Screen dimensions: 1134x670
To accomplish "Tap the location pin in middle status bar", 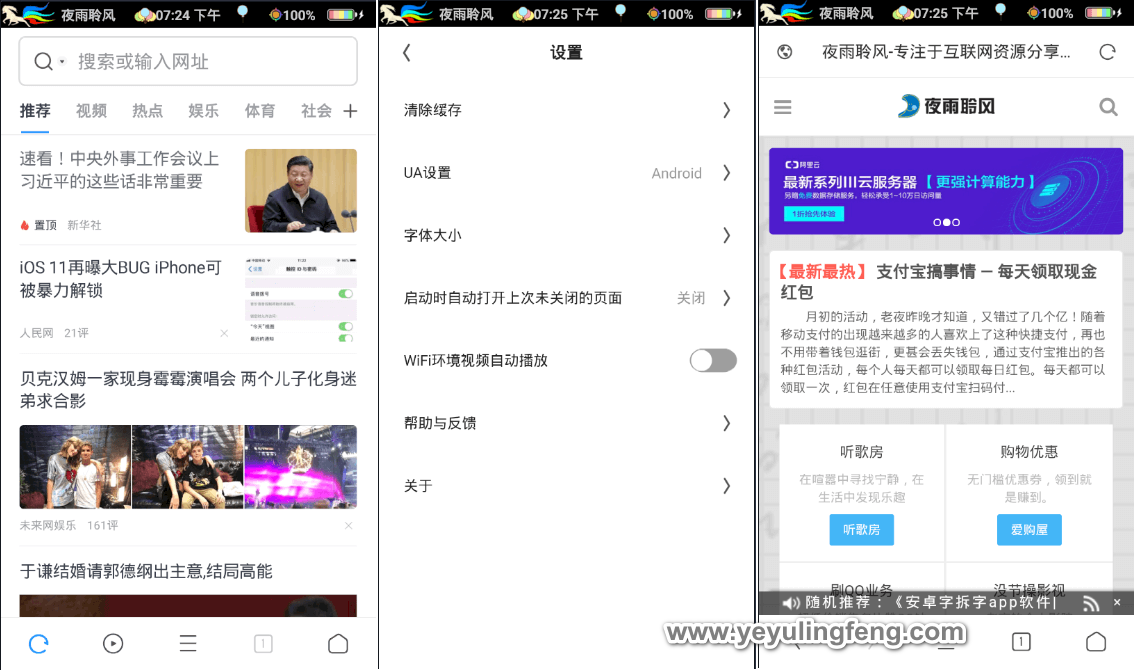I will point(621,12).
